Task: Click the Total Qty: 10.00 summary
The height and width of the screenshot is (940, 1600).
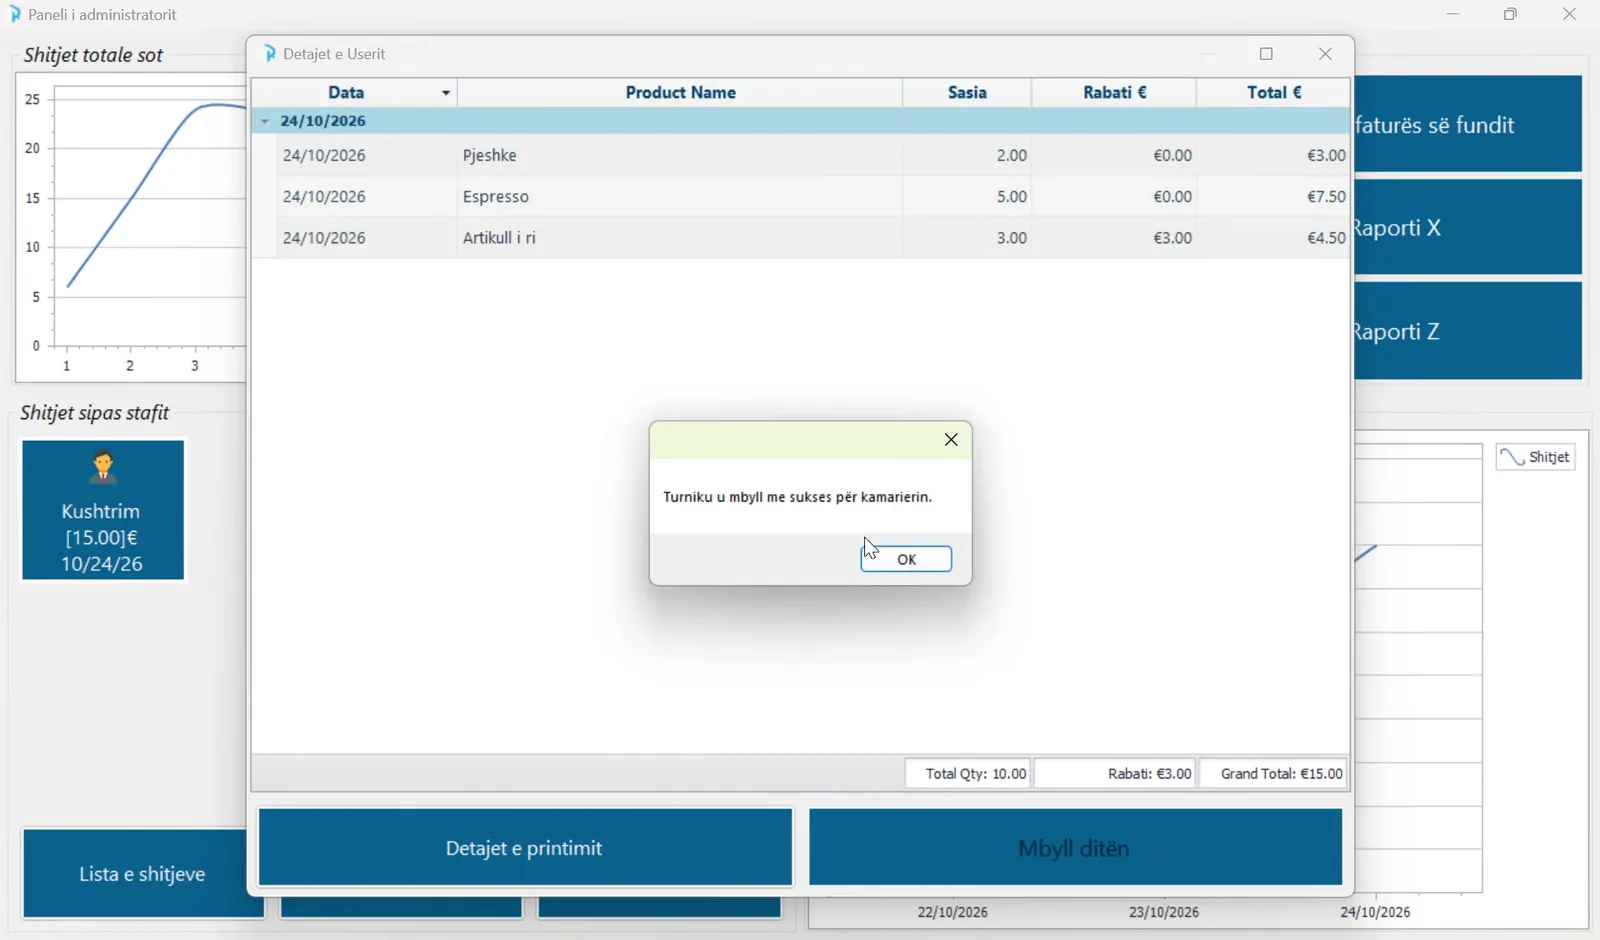Action: pos(968,774)
